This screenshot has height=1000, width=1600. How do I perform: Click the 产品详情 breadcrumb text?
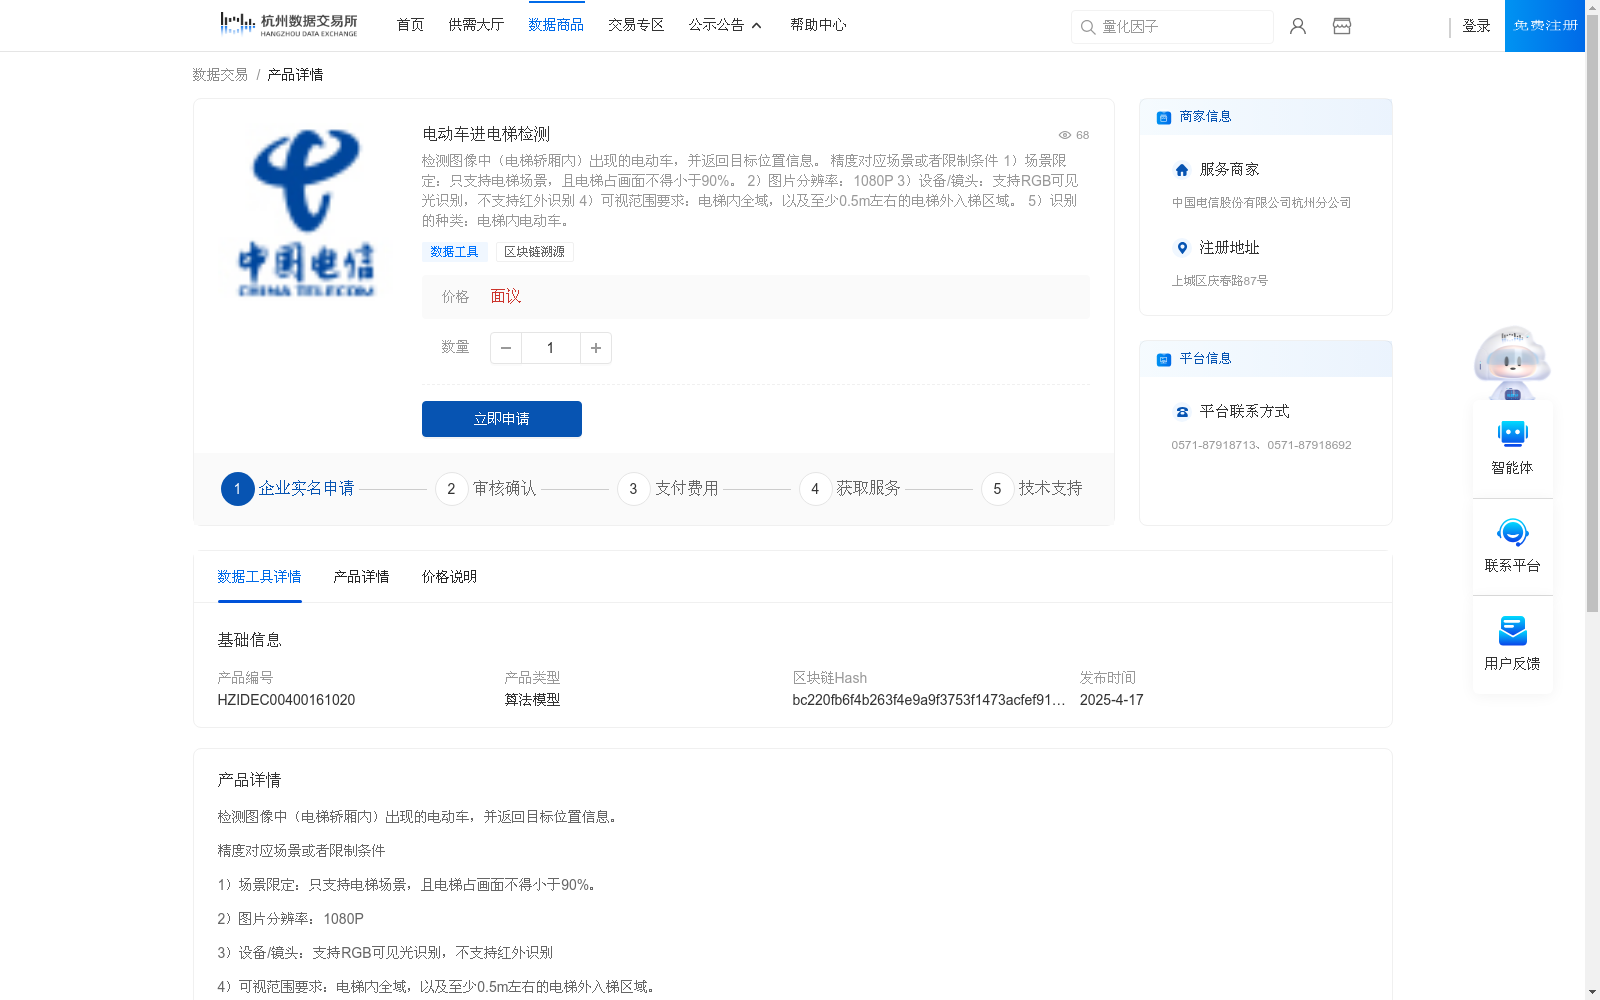point(295,75)
